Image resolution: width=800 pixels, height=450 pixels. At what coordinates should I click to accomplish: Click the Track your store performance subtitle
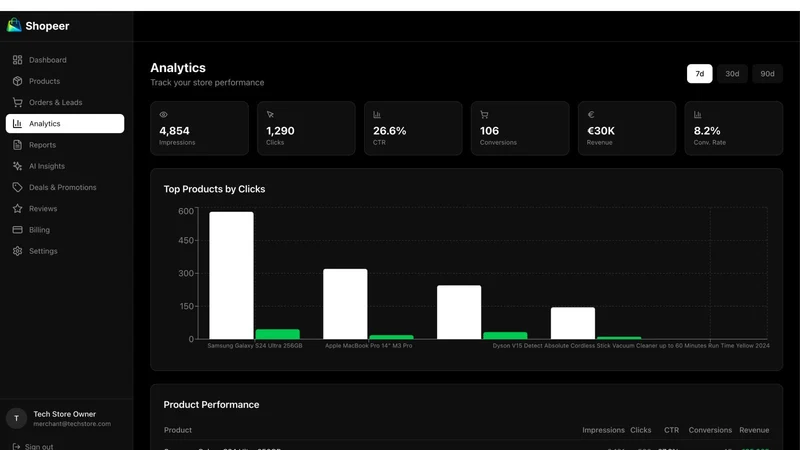[207, 83]
